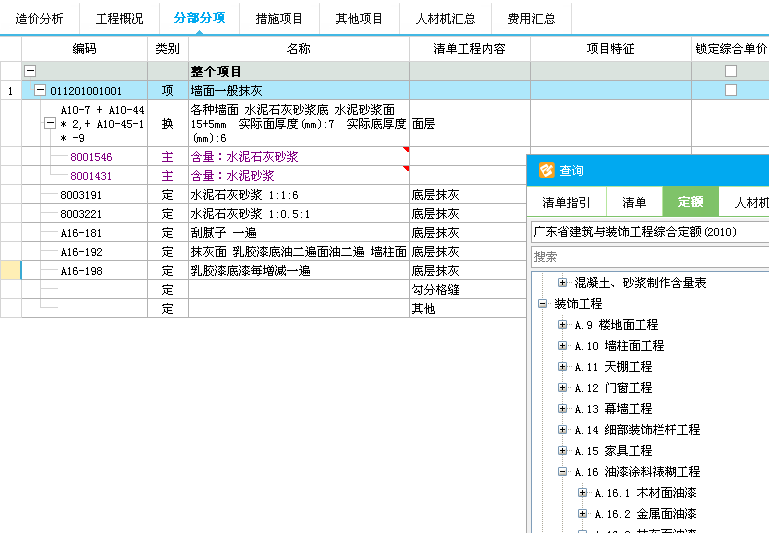
Task: Click the 清单工程内容 column header
Action: [x=469, y=49]
